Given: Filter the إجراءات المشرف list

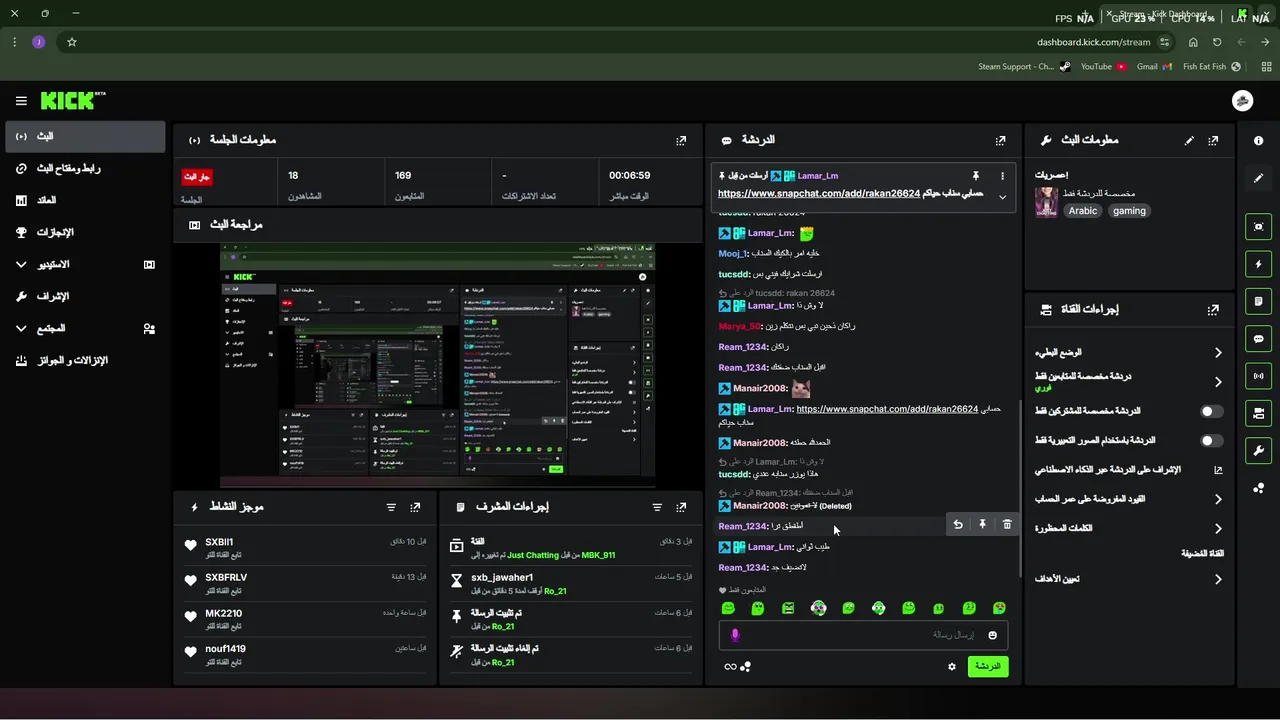Looking at the screenshot, I should (656, 507).
